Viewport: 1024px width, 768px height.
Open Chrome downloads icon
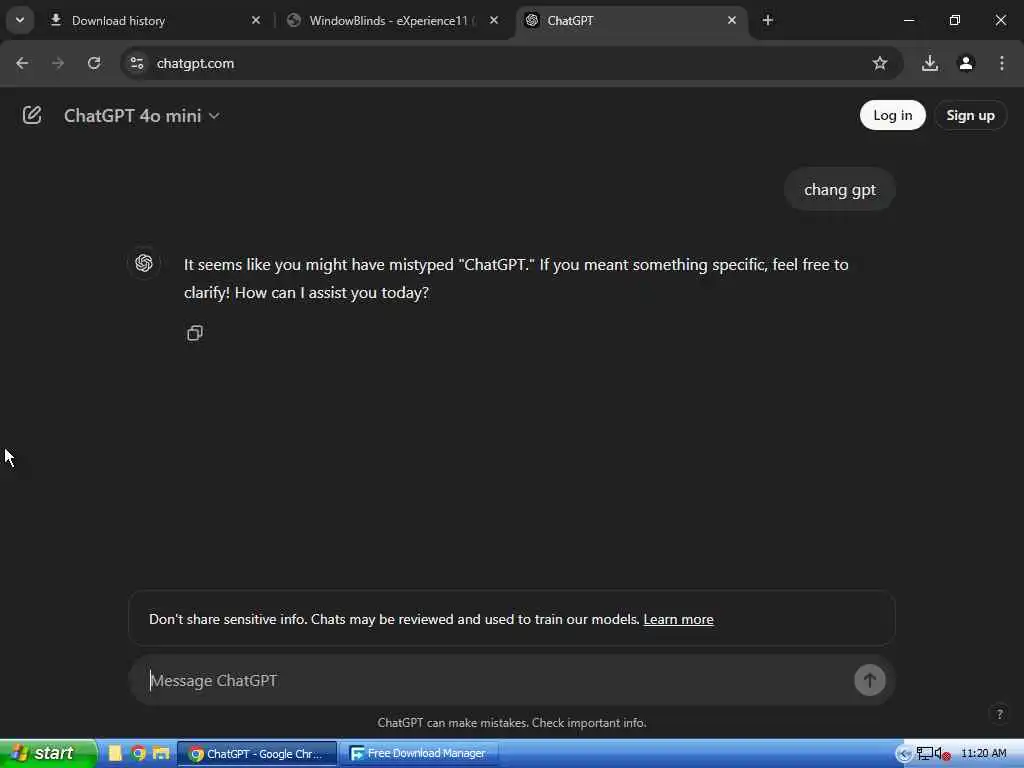pyautogui.click(x=929, y=63)
